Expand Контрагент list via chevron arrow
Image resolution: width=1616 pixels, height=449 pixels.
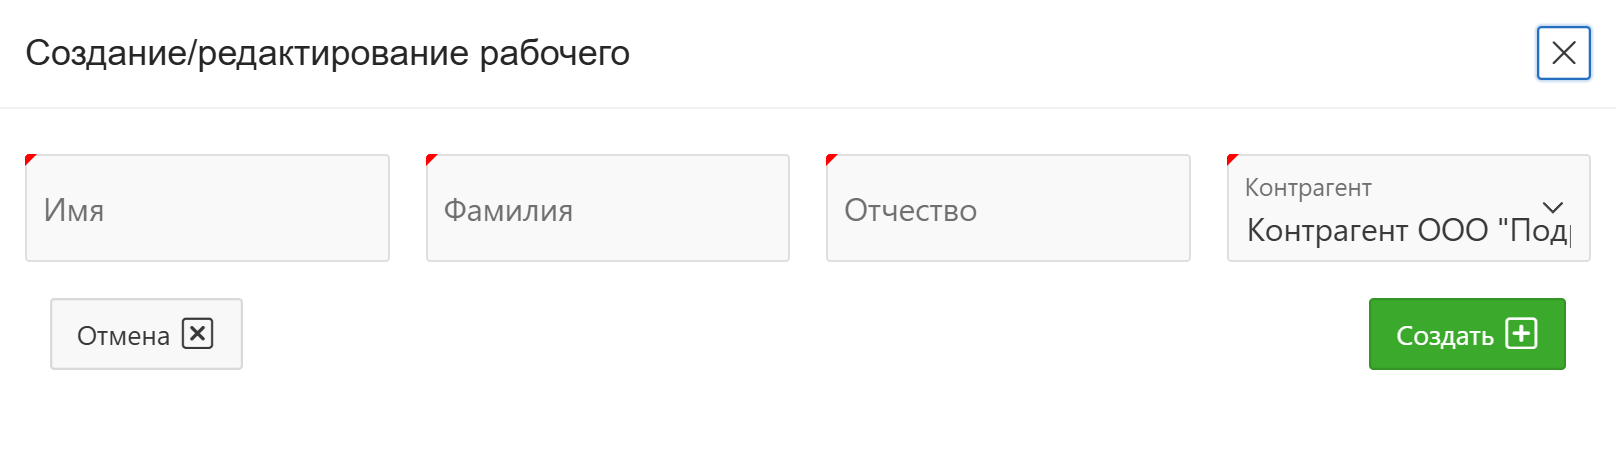pyautogui.click(x=1552, y=207)
